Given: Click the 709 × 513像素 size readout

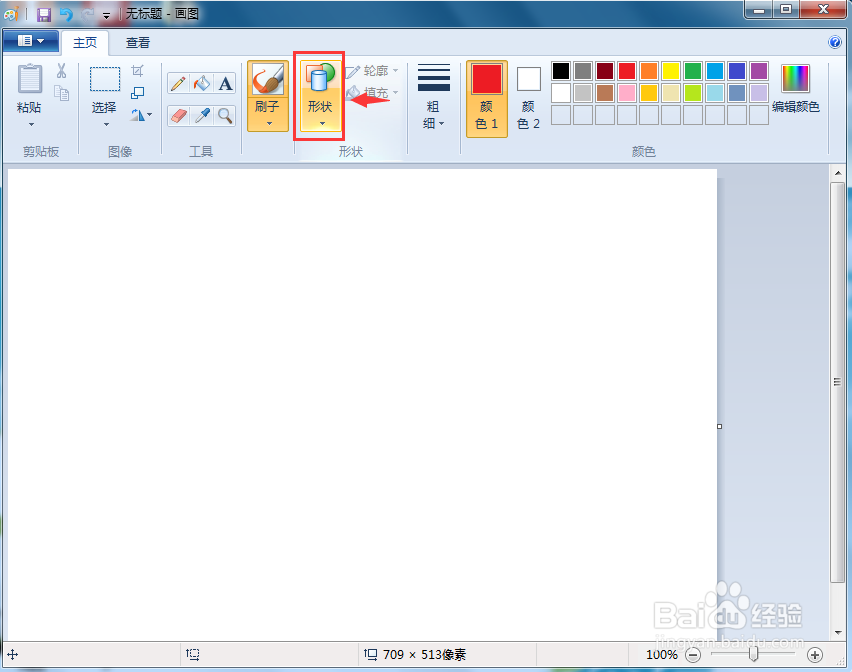Looking at the screenshot, I should pyautogui.click(x=424, y=655).
